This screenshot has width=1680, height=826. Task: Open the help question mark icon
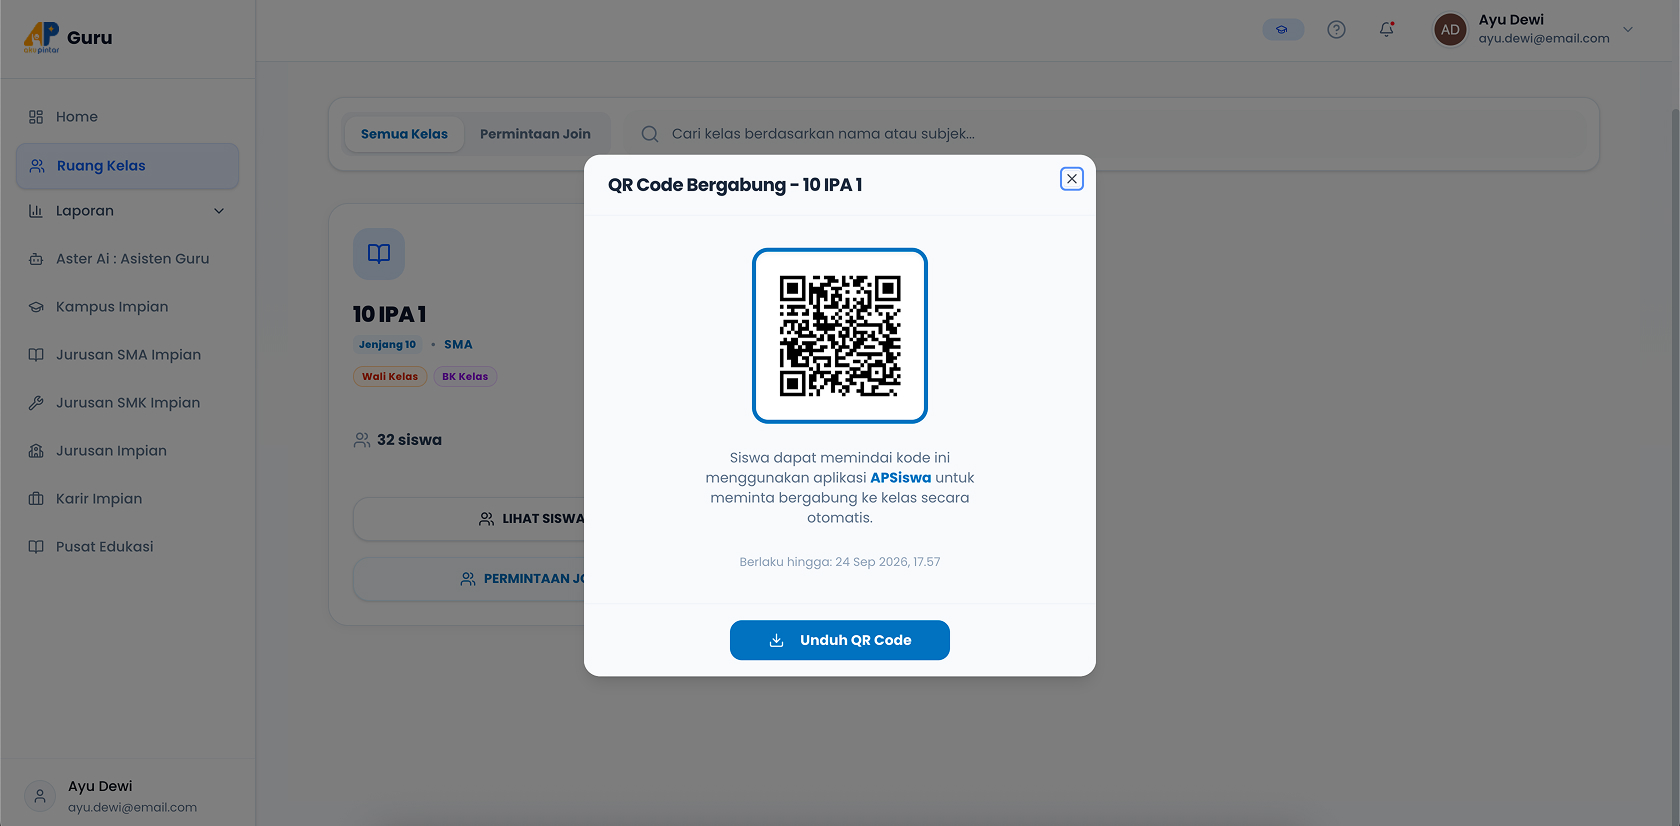point(1336,30)
